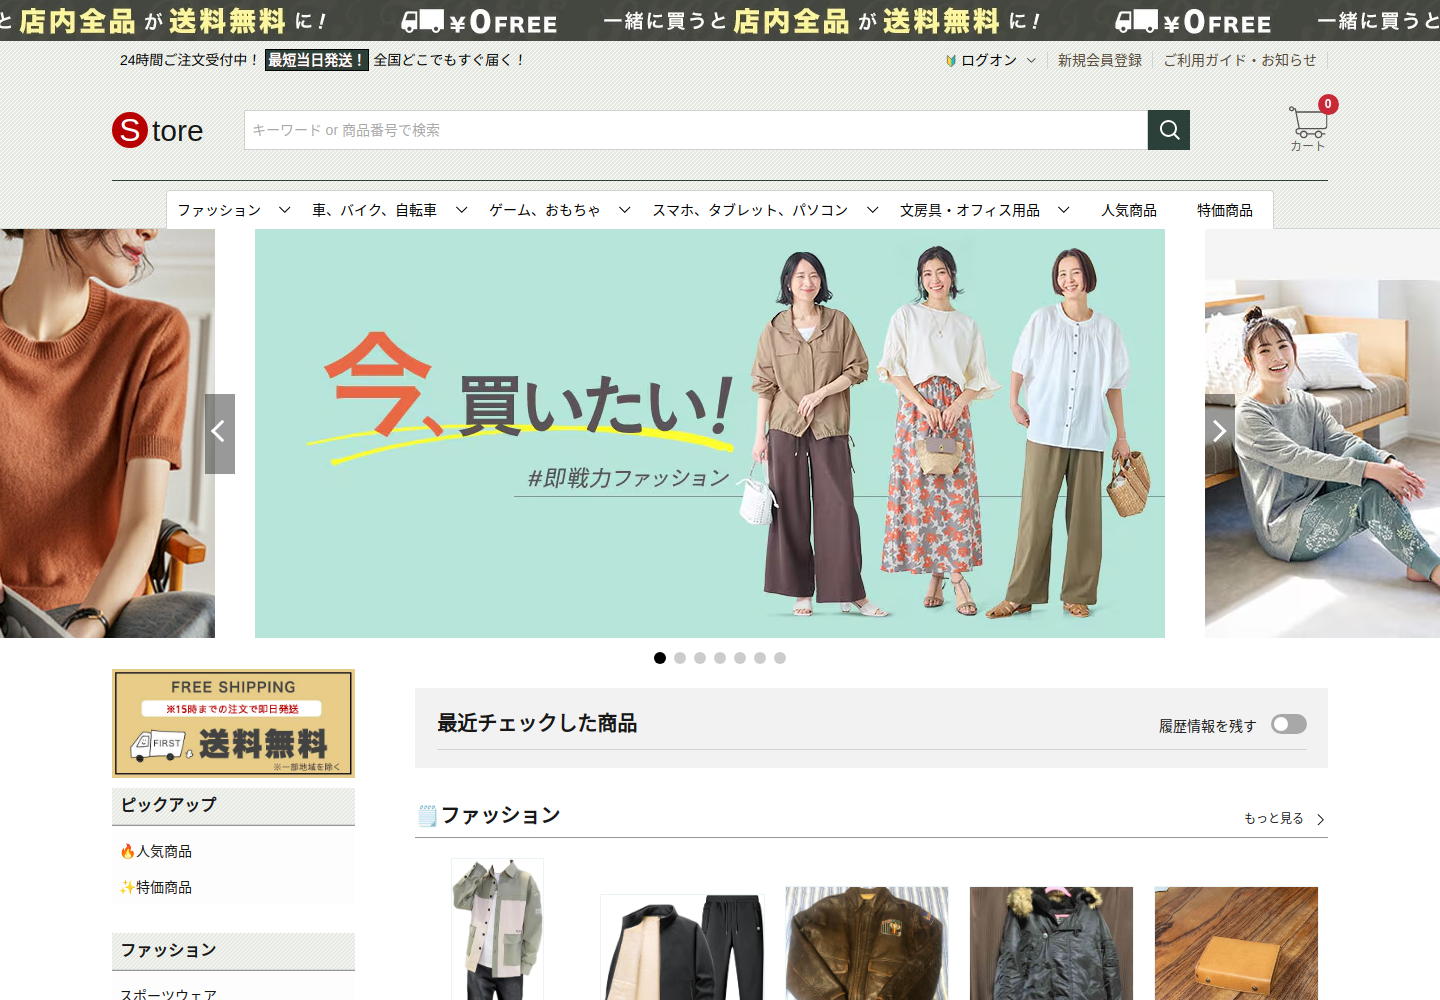Click the search magnifier button
The width and height of the screenshot is (1440, 1000).
(1169, 130)
